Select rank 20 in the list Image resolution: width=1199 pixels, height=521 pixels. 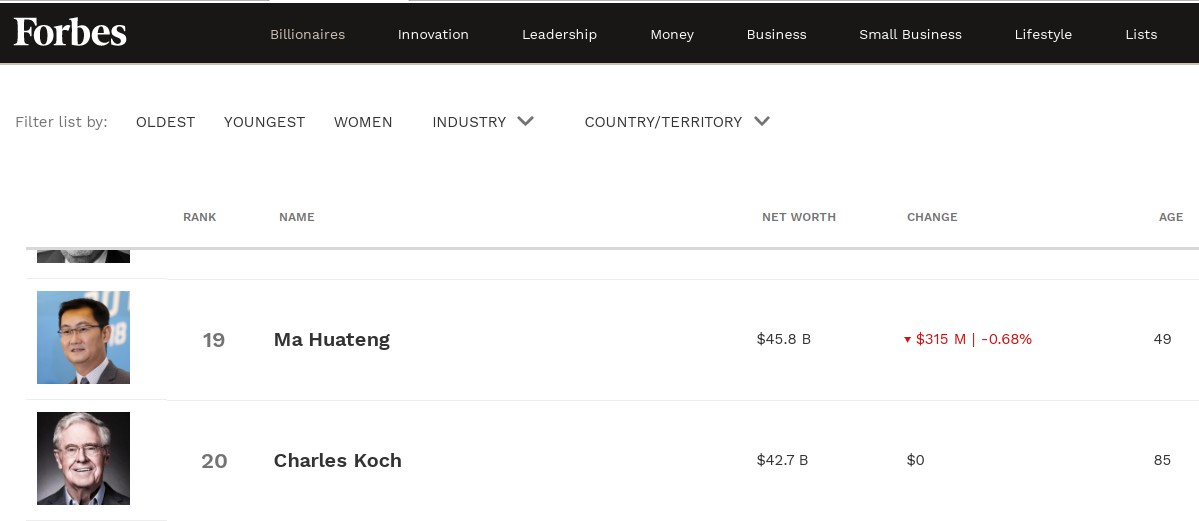coord(214,461)
